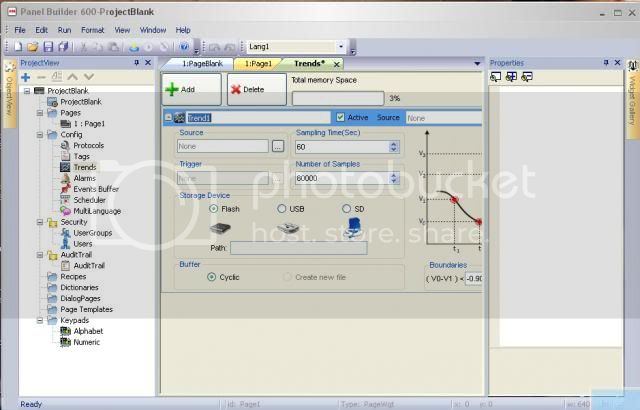Click the Total memory Space progress bar
Screen dimensions: 640x410
pos(338,98)
